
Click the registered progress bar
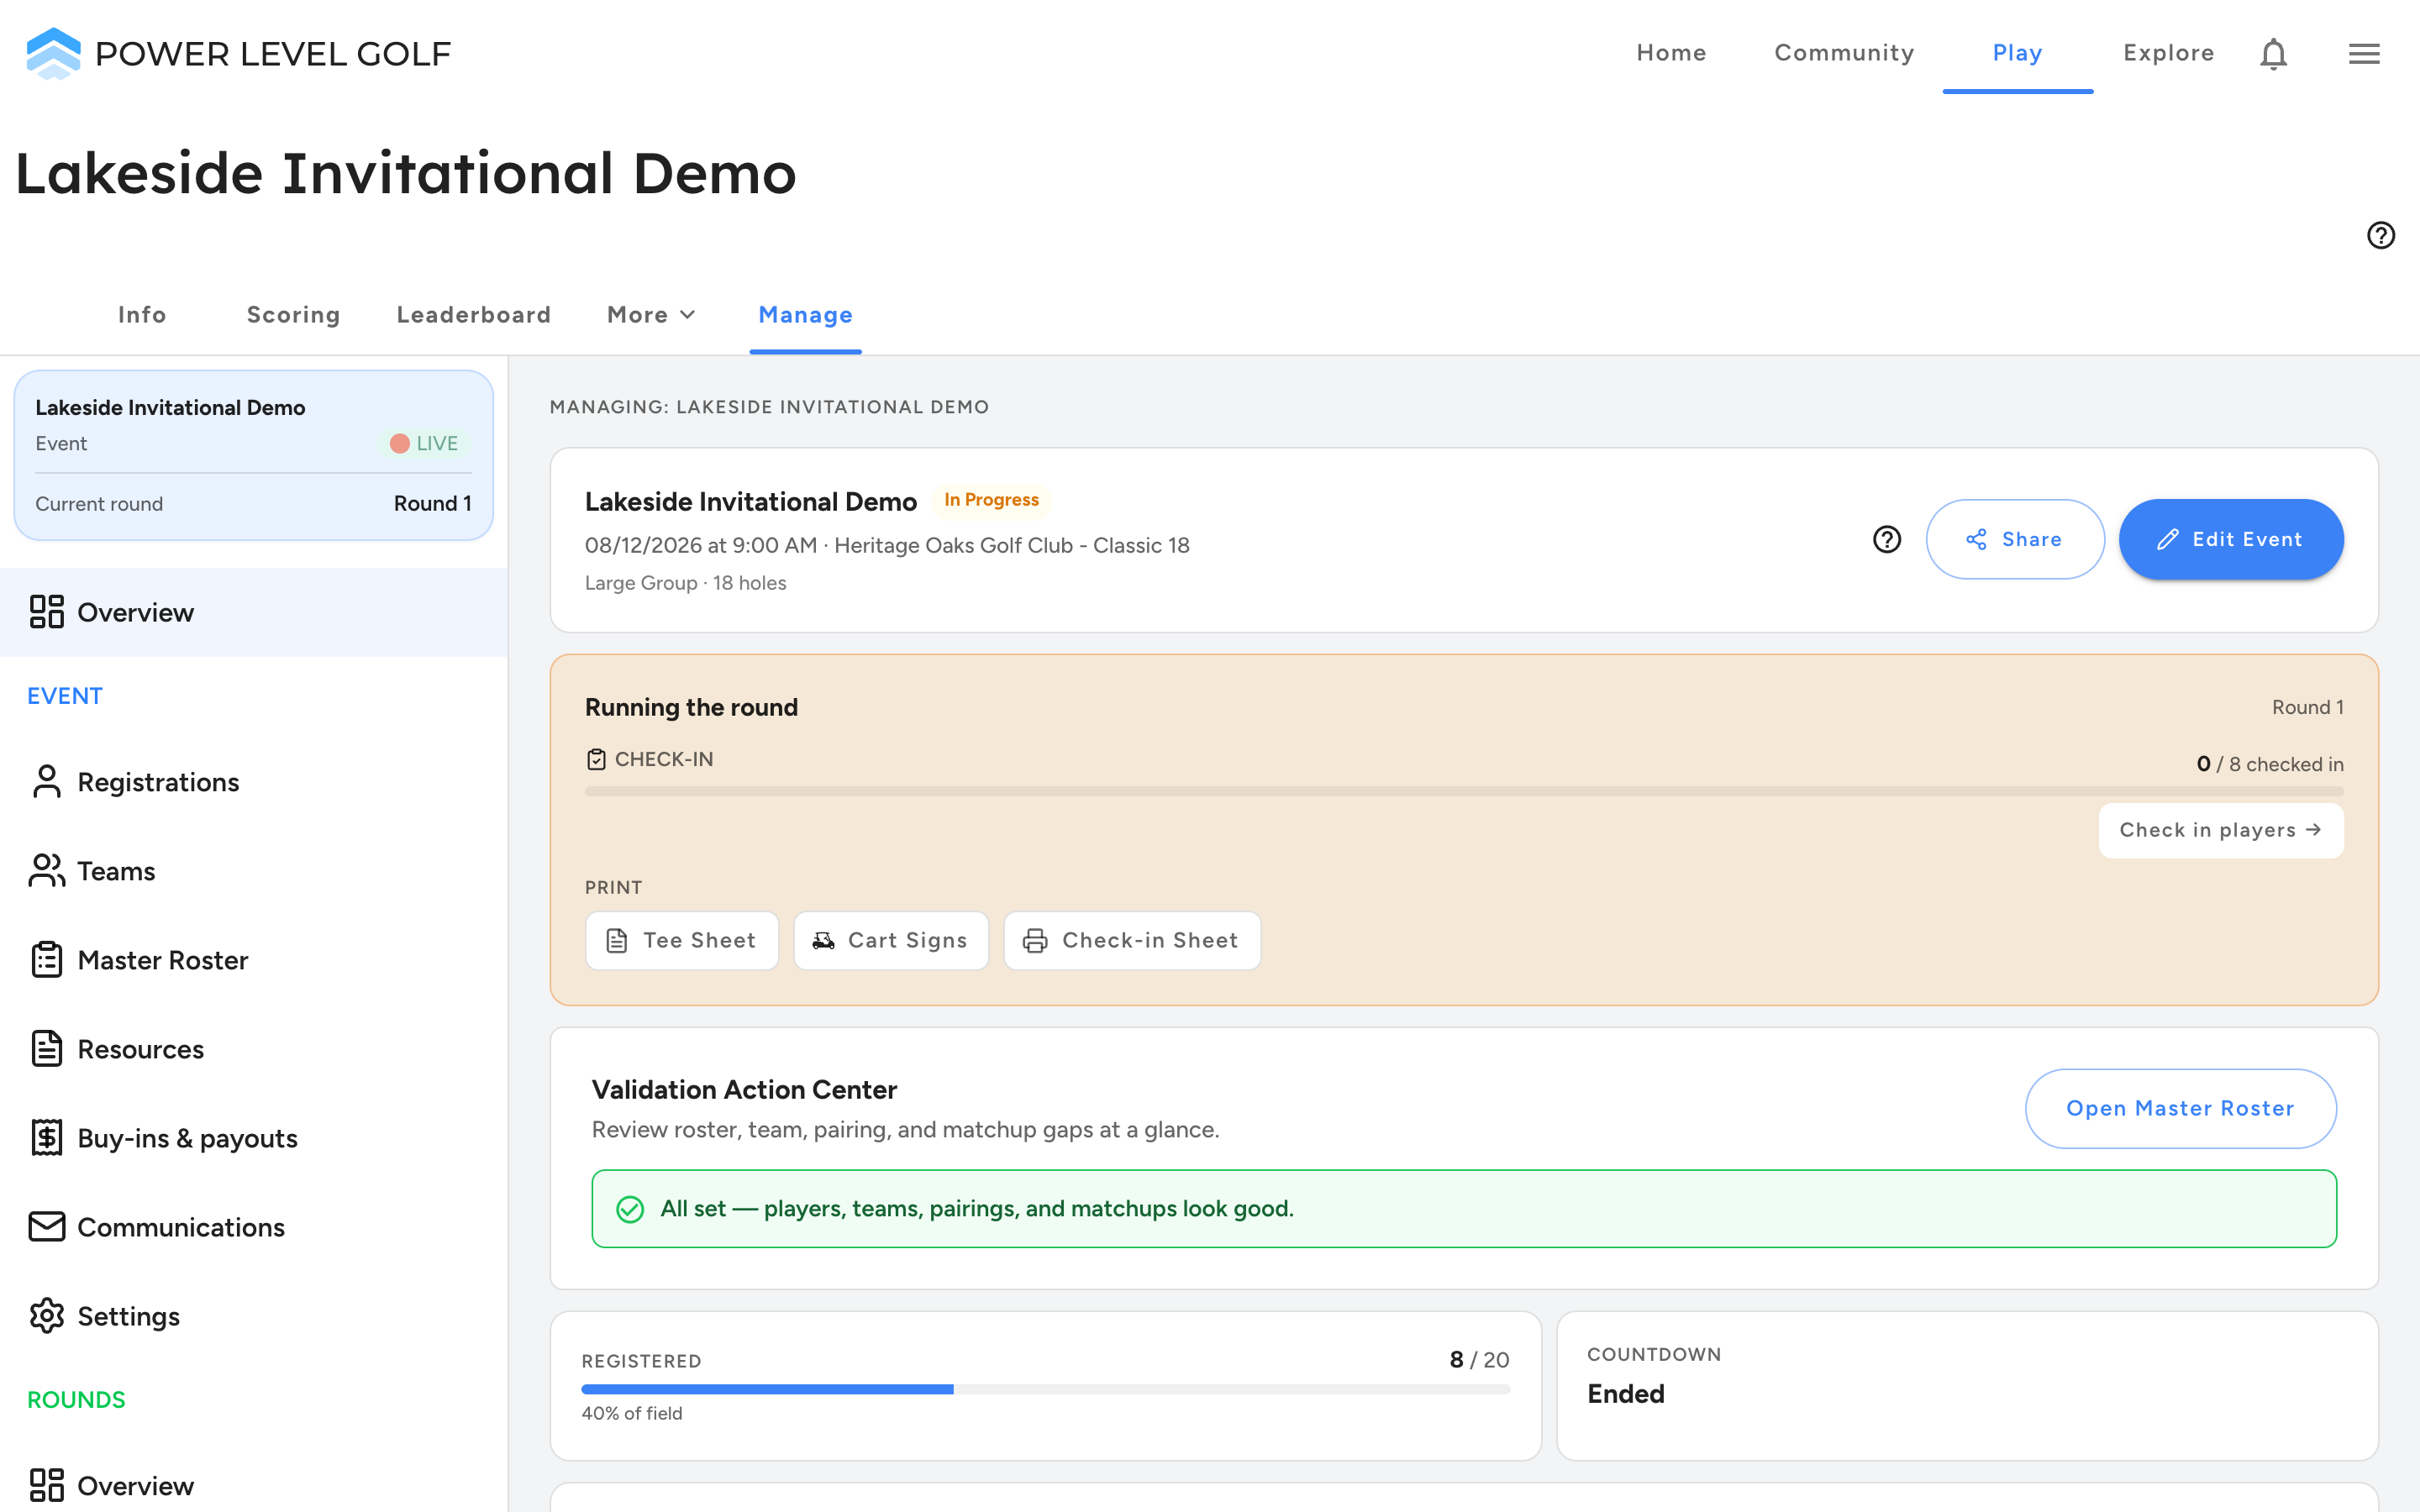pos(1045,1389)
